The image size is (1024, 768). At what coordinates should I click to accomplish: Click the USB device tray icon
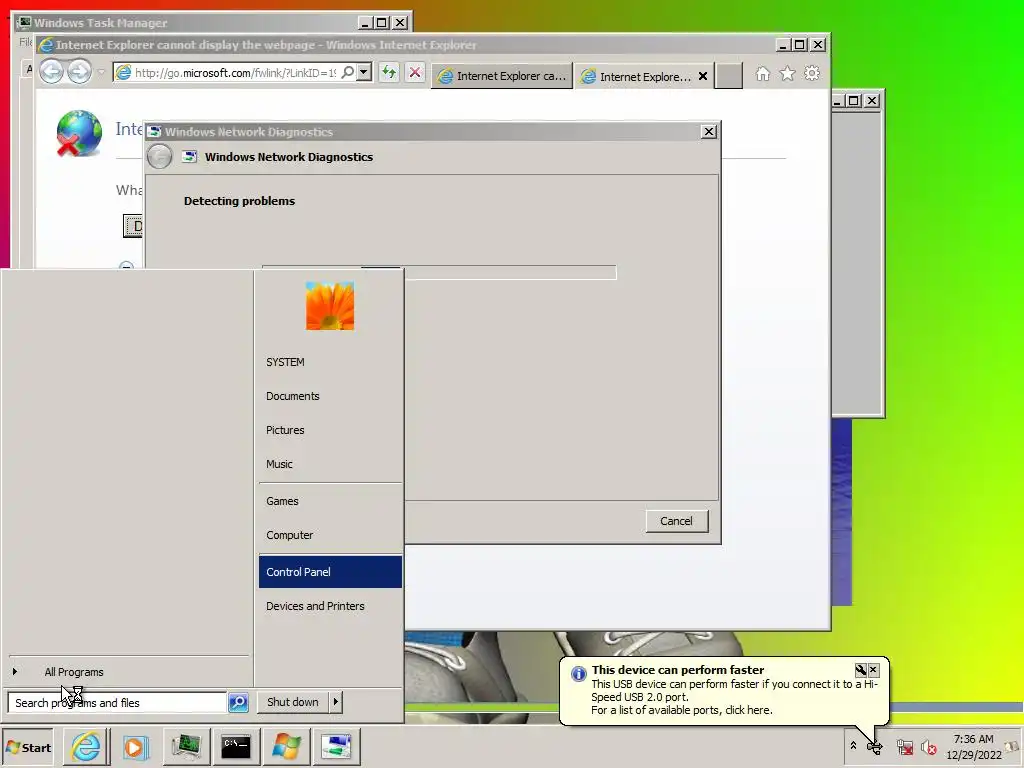tap(876, 748)
